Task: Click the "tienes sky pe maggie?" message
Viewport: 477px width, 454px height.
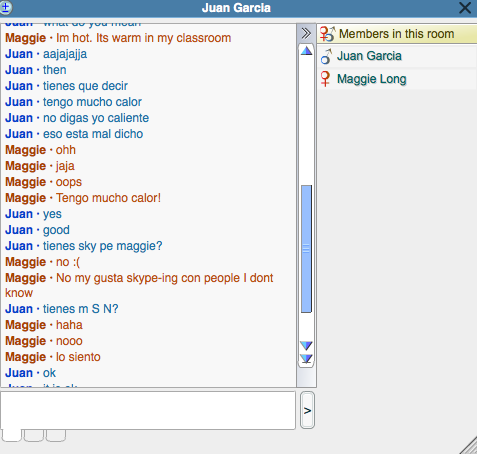Action: pos(103,246)
